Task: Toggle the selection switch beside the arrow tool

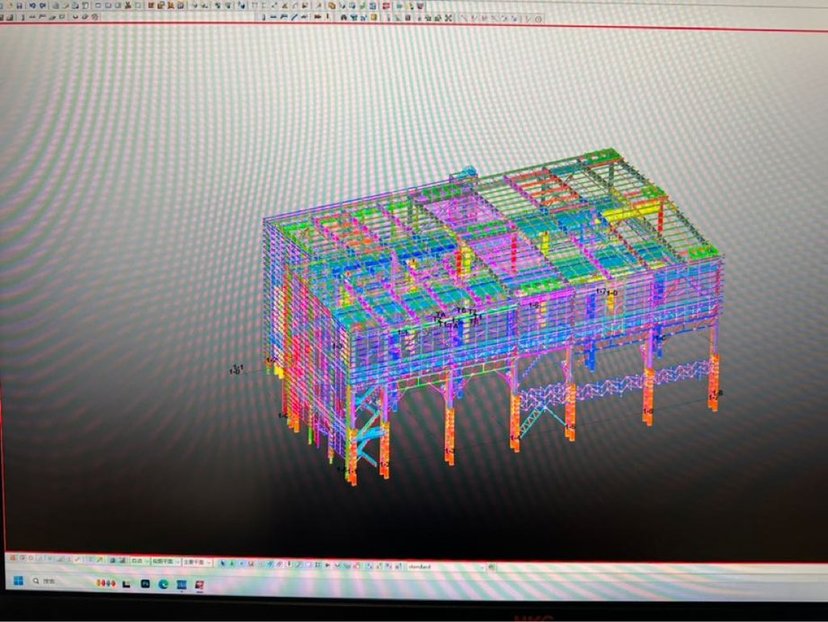Action: pos(233,563)
